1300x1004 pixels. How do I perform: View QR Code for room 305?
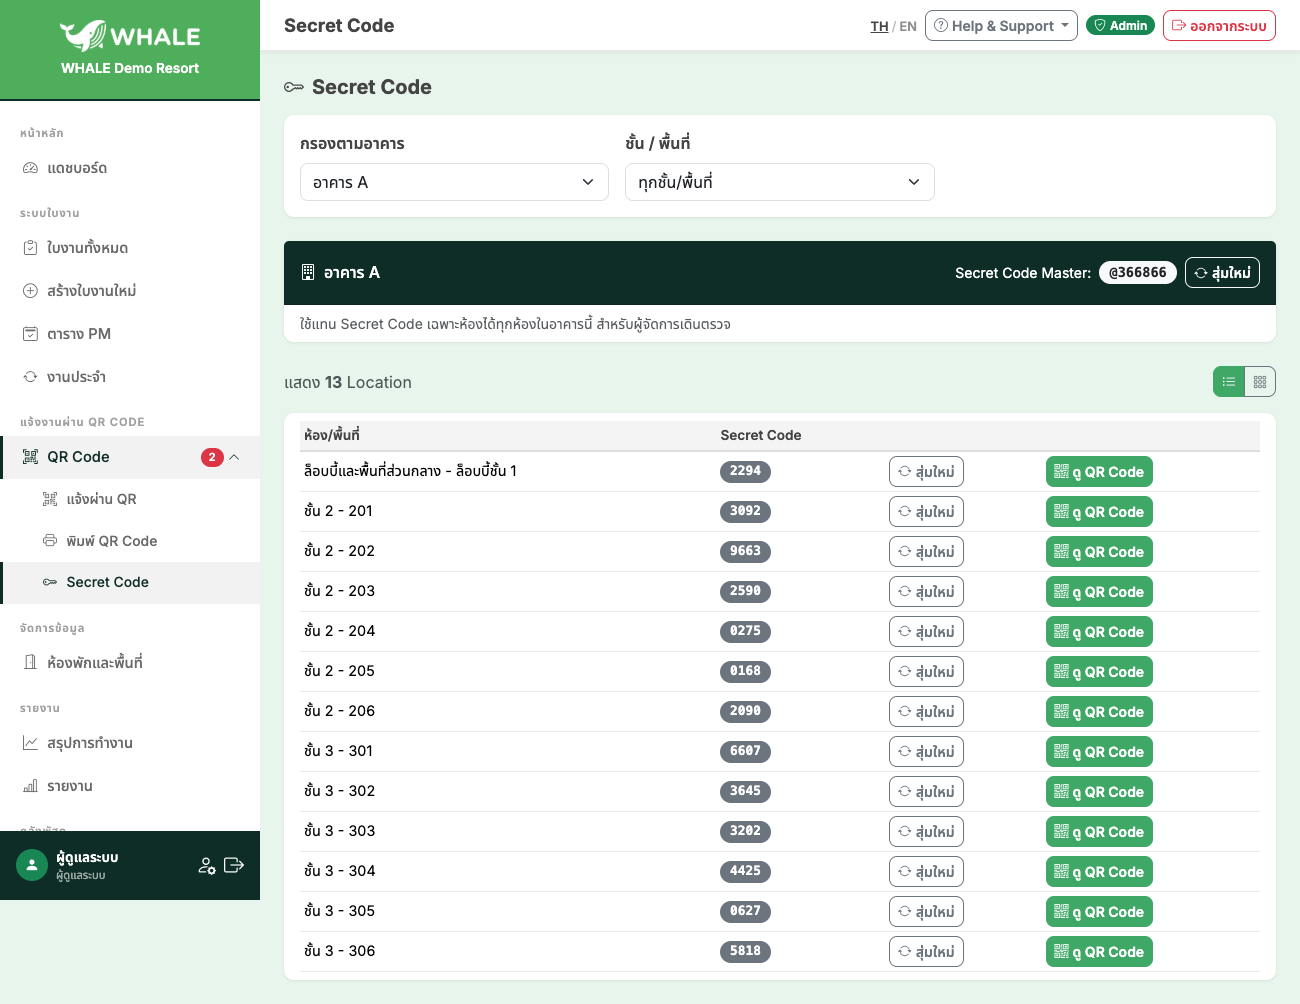coord(1099,912)
